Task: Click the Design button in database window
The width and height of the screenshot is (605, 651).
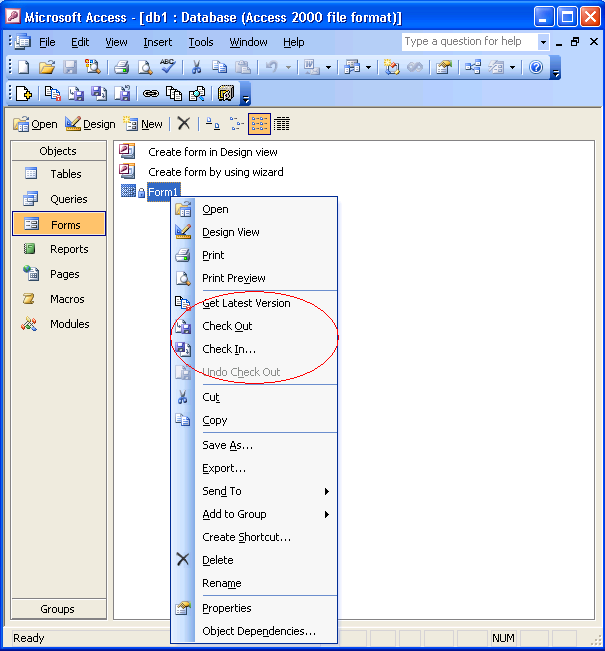Action: pyautogui.click(x=90, y=124)
